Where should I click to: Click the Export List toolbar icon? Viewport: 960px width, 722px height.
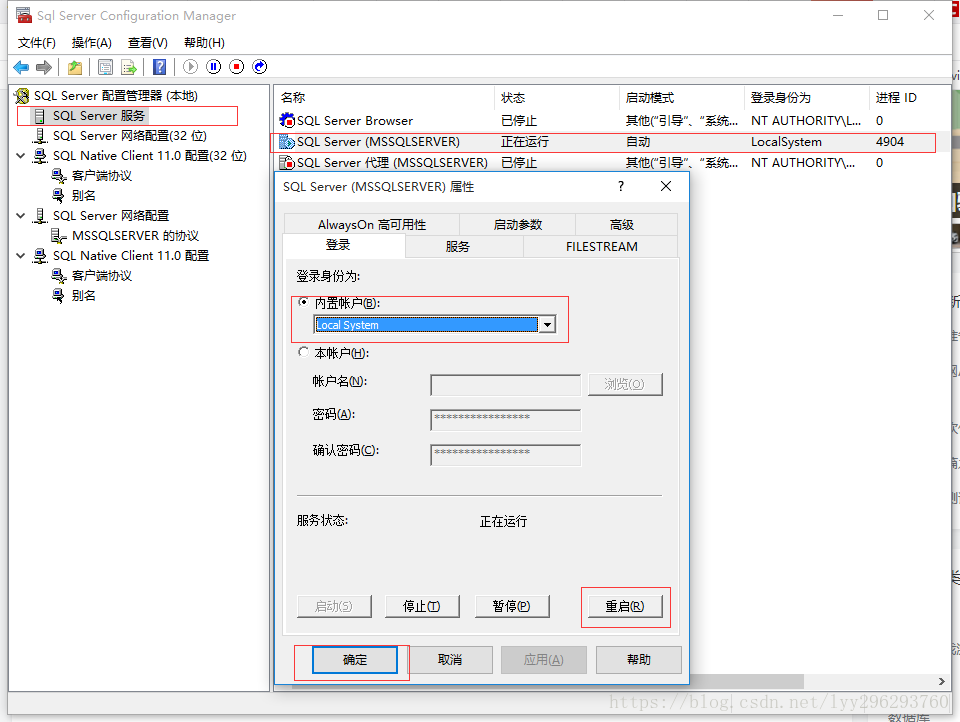pos(129,67)
